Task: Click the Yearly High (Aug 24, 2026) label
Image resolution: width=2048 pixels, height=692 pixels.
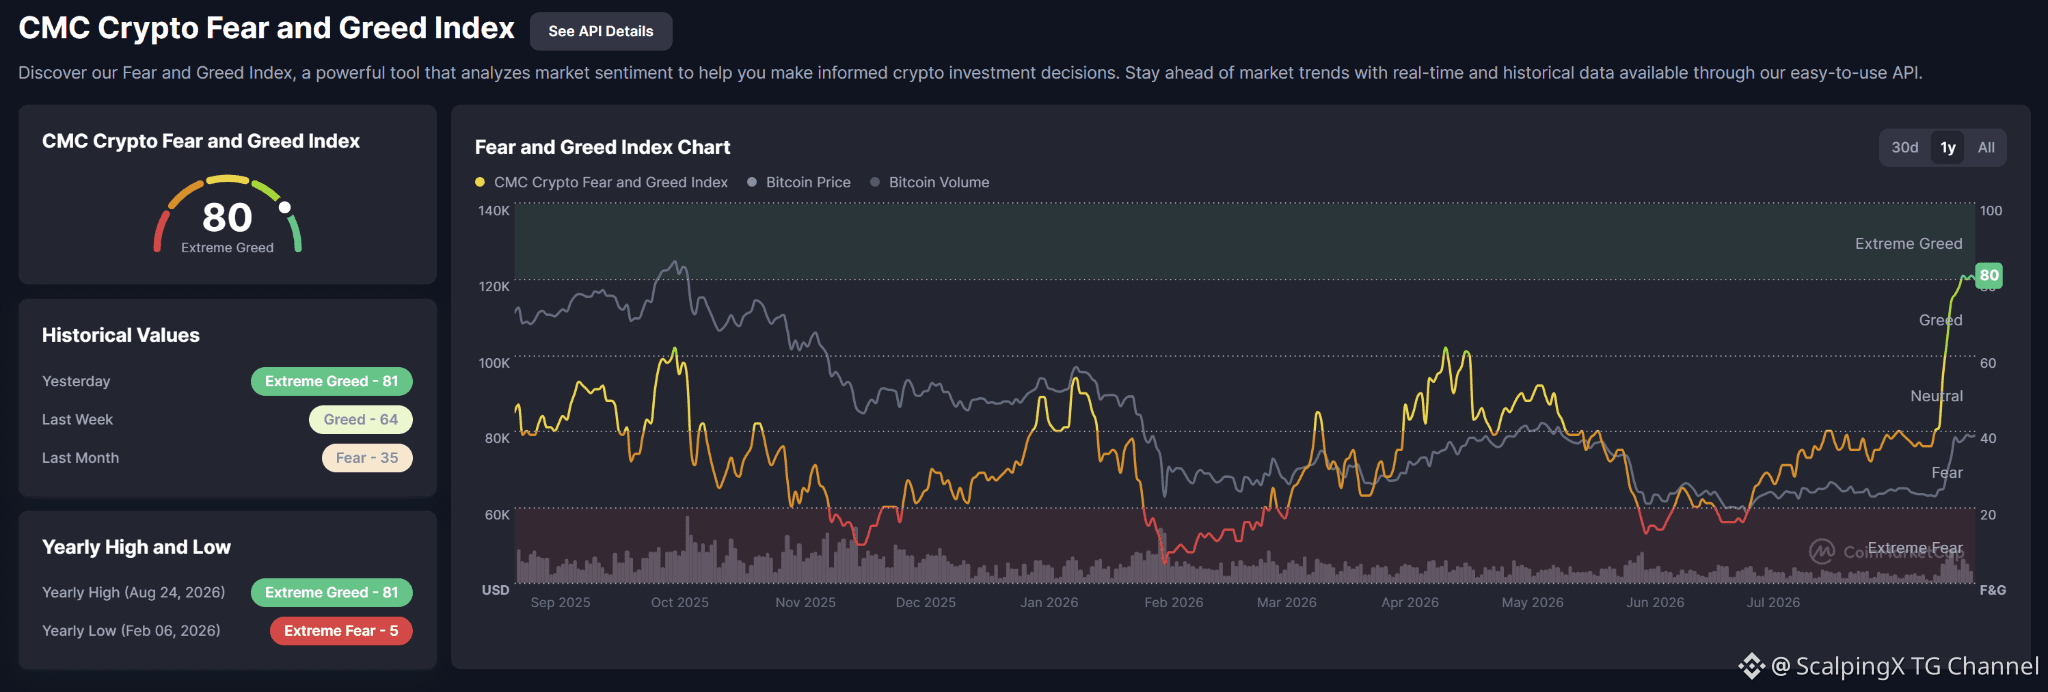Action: 134,592
